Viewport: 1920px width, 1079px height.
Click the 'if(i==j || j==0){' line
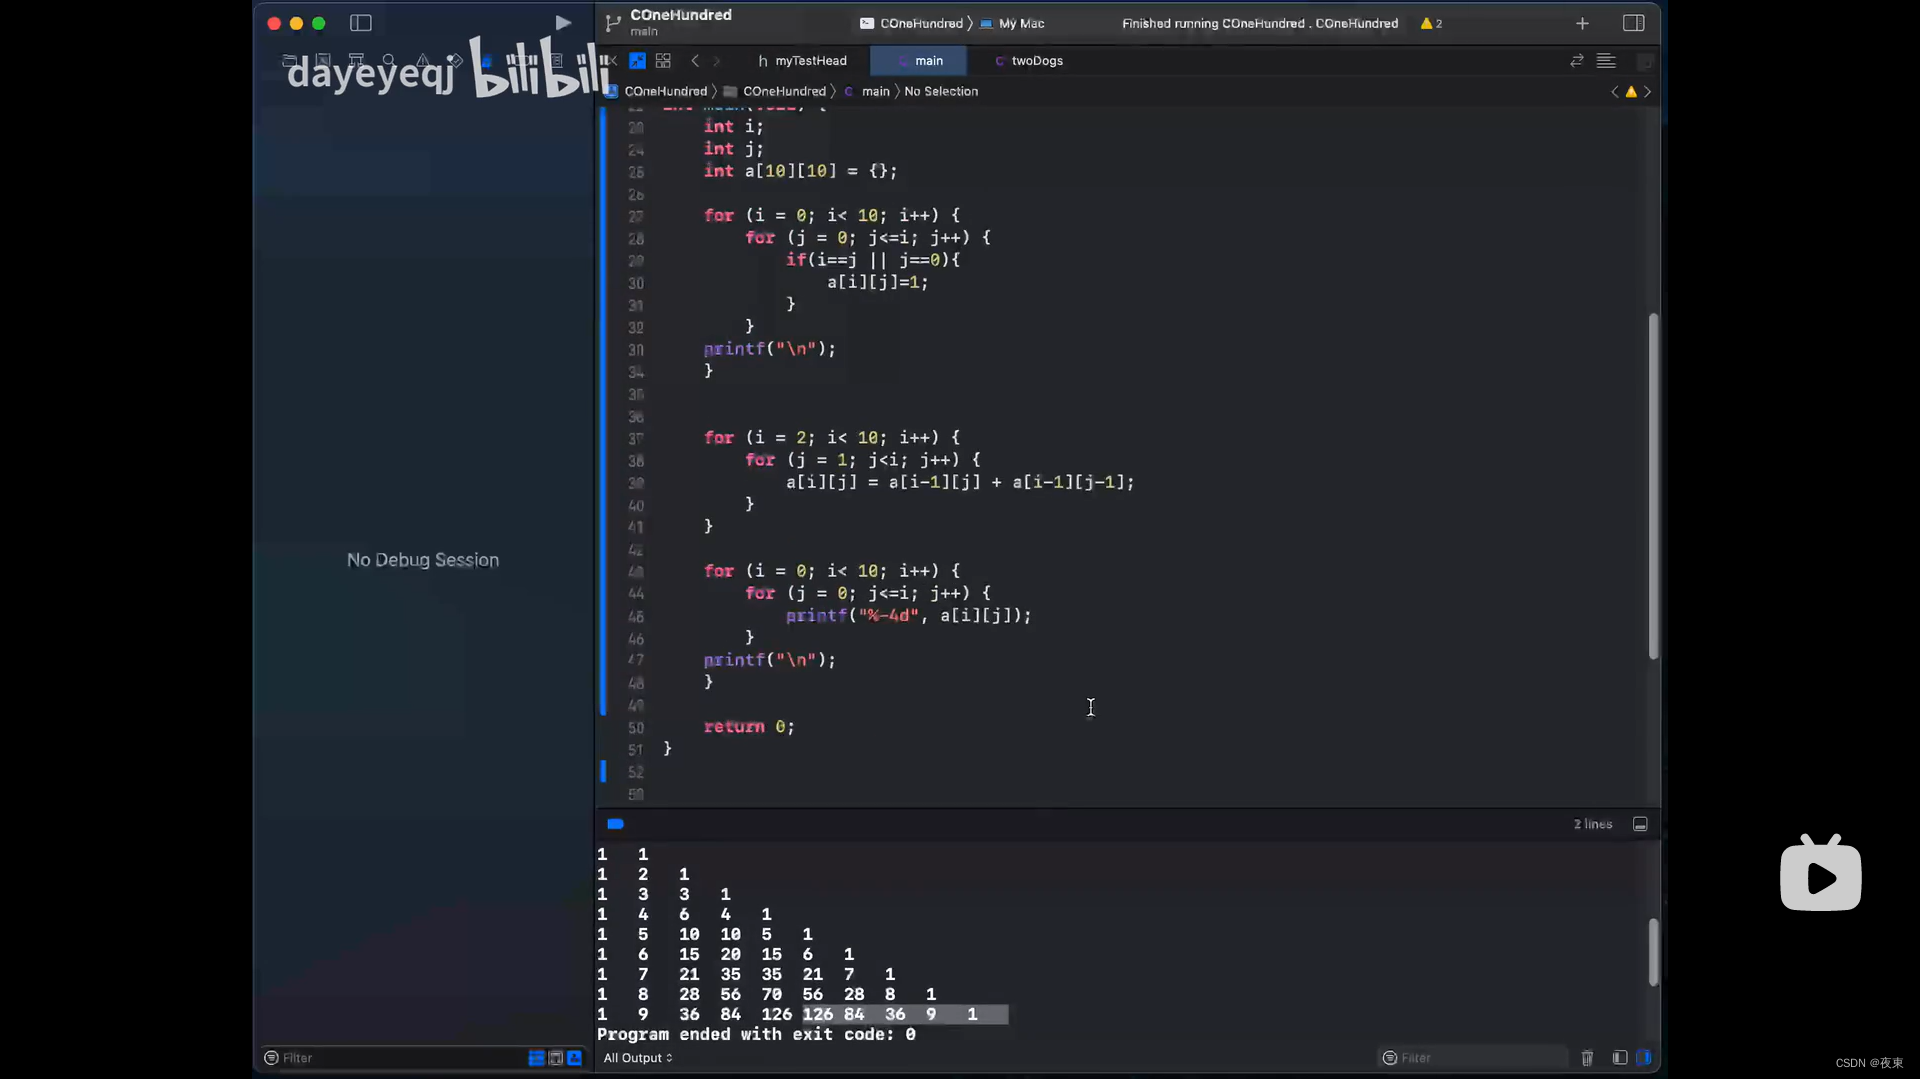click(x=872, y=260)
